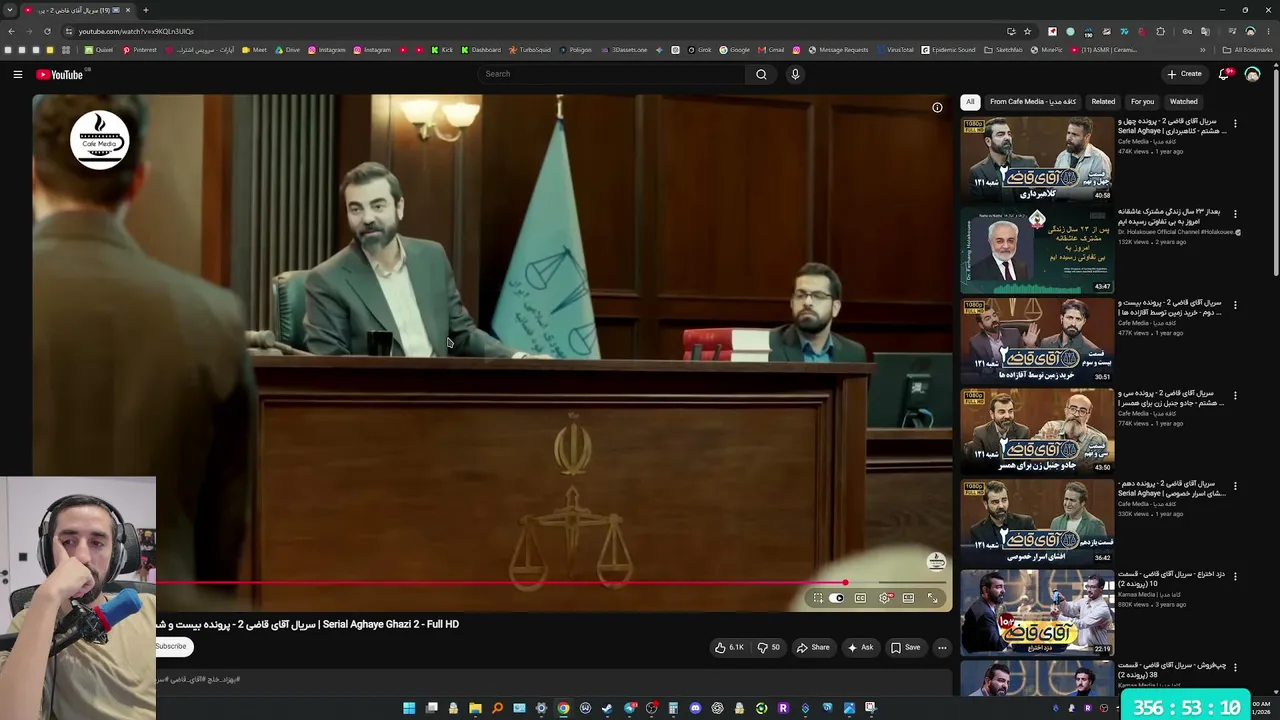Open options menu for the 43:50 video
The image size is (1280, 720).
pos(1235,395)
